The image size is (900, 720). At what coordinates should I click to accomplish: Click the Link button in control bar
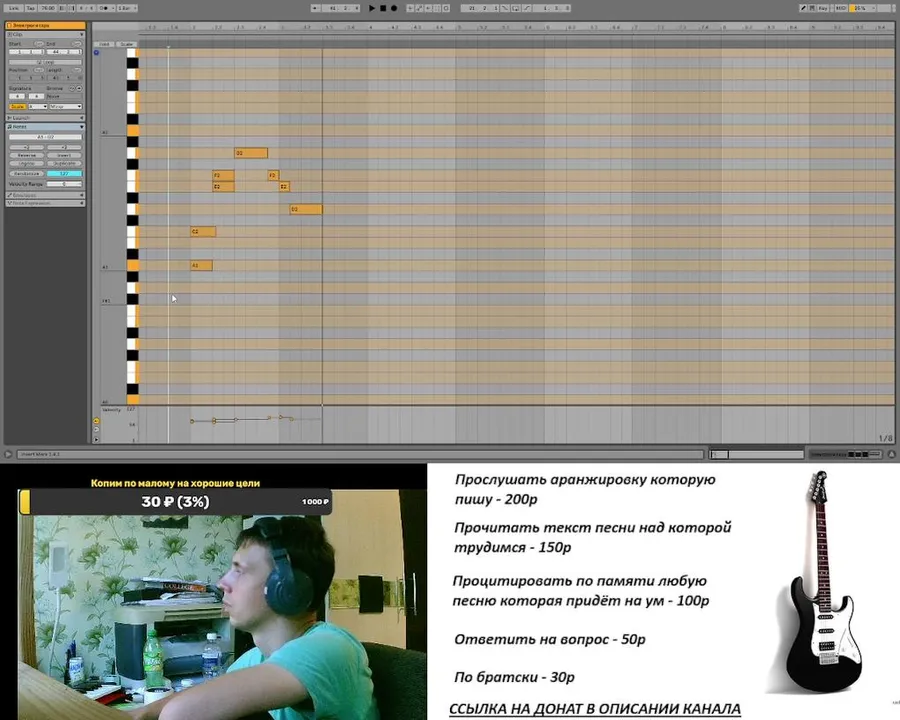coord(14,8)
